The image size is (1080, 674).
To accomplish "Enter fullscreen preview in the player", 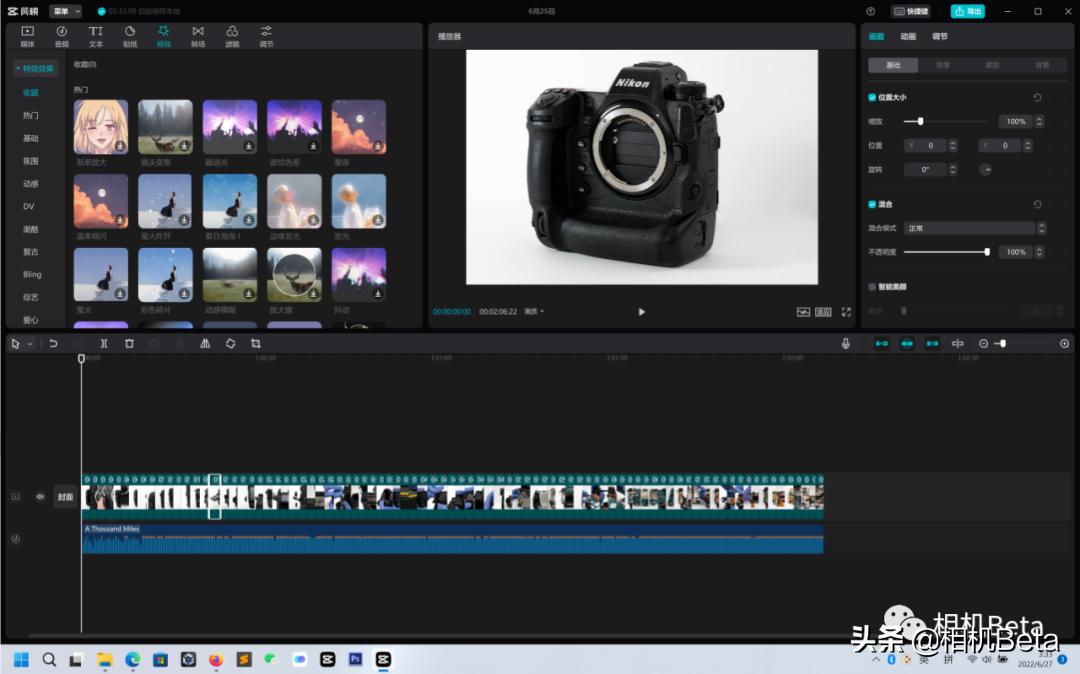I will click(x=846, y=312).
